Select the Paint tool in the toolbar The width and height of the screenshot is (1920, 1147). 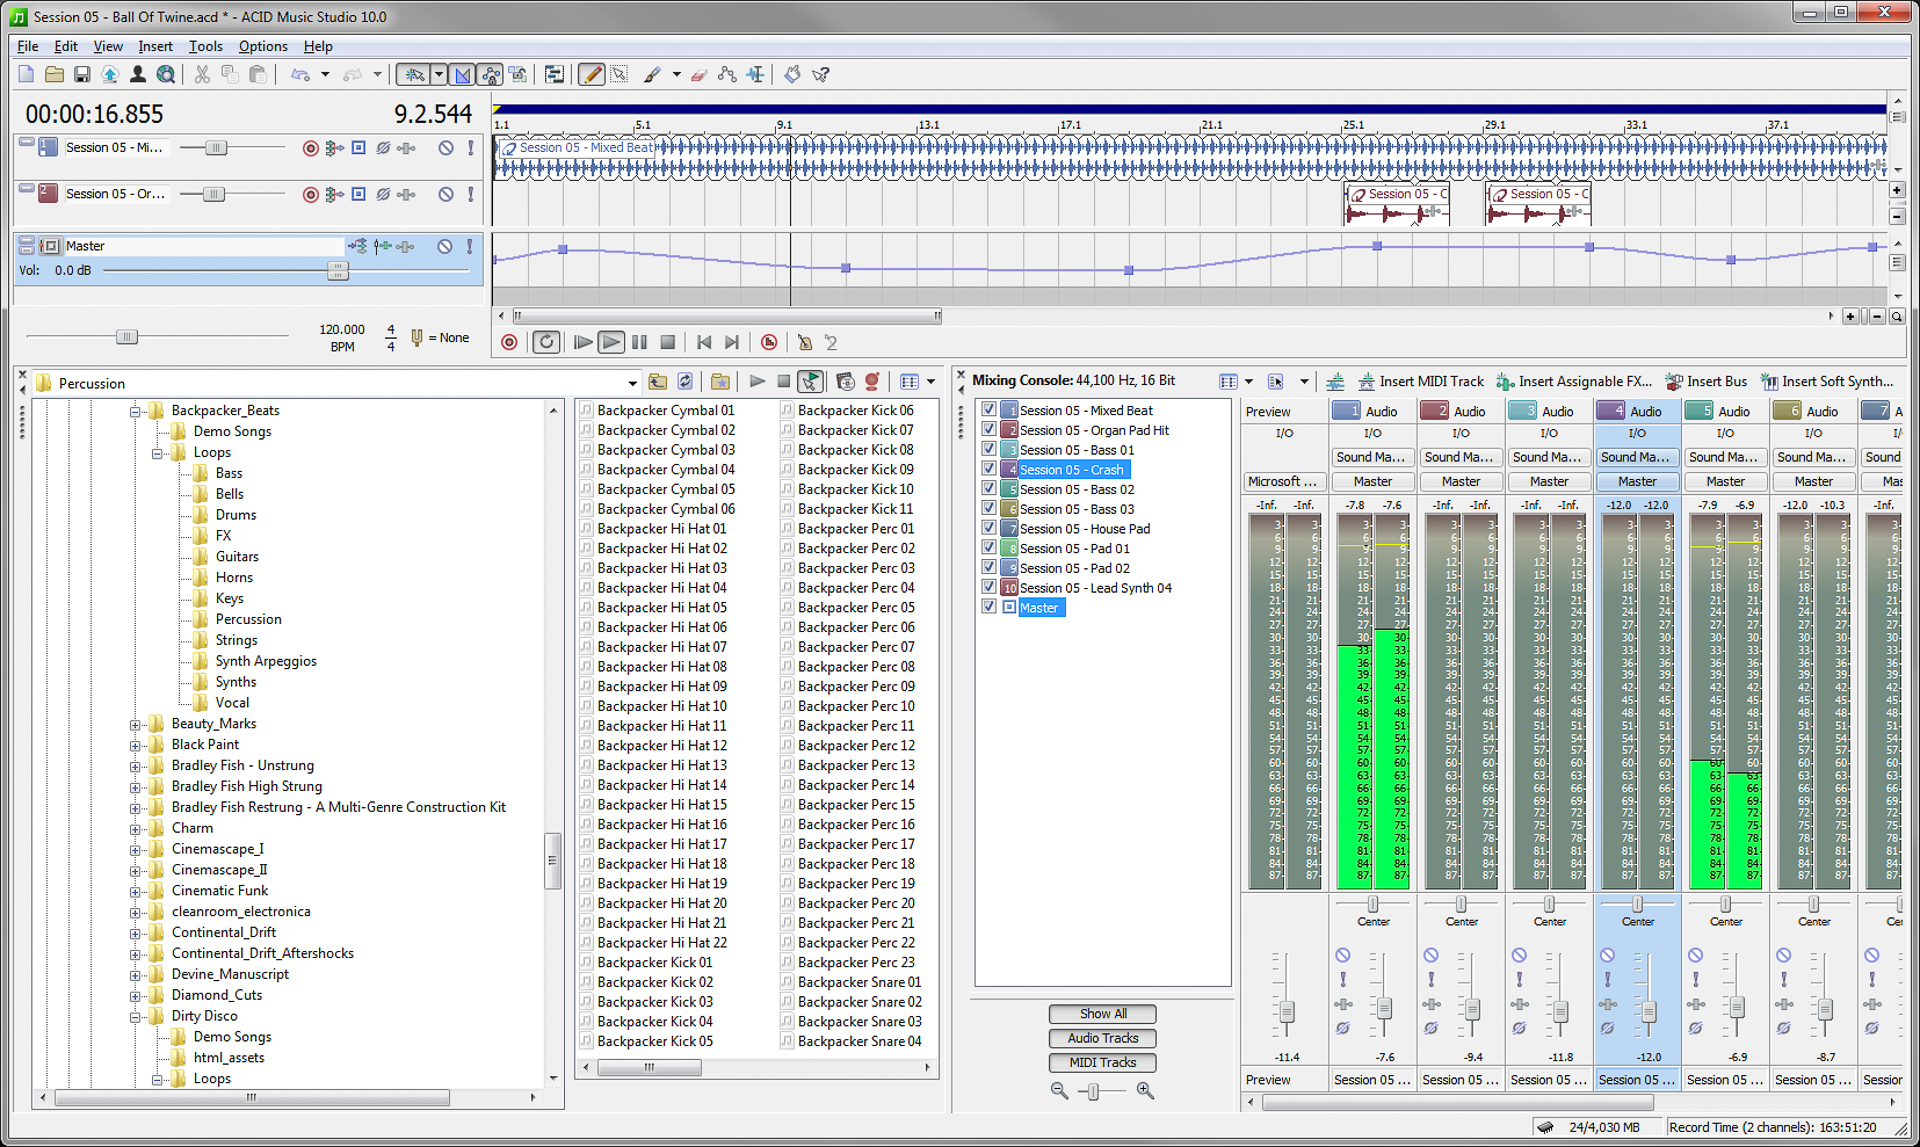coord(653,74)
